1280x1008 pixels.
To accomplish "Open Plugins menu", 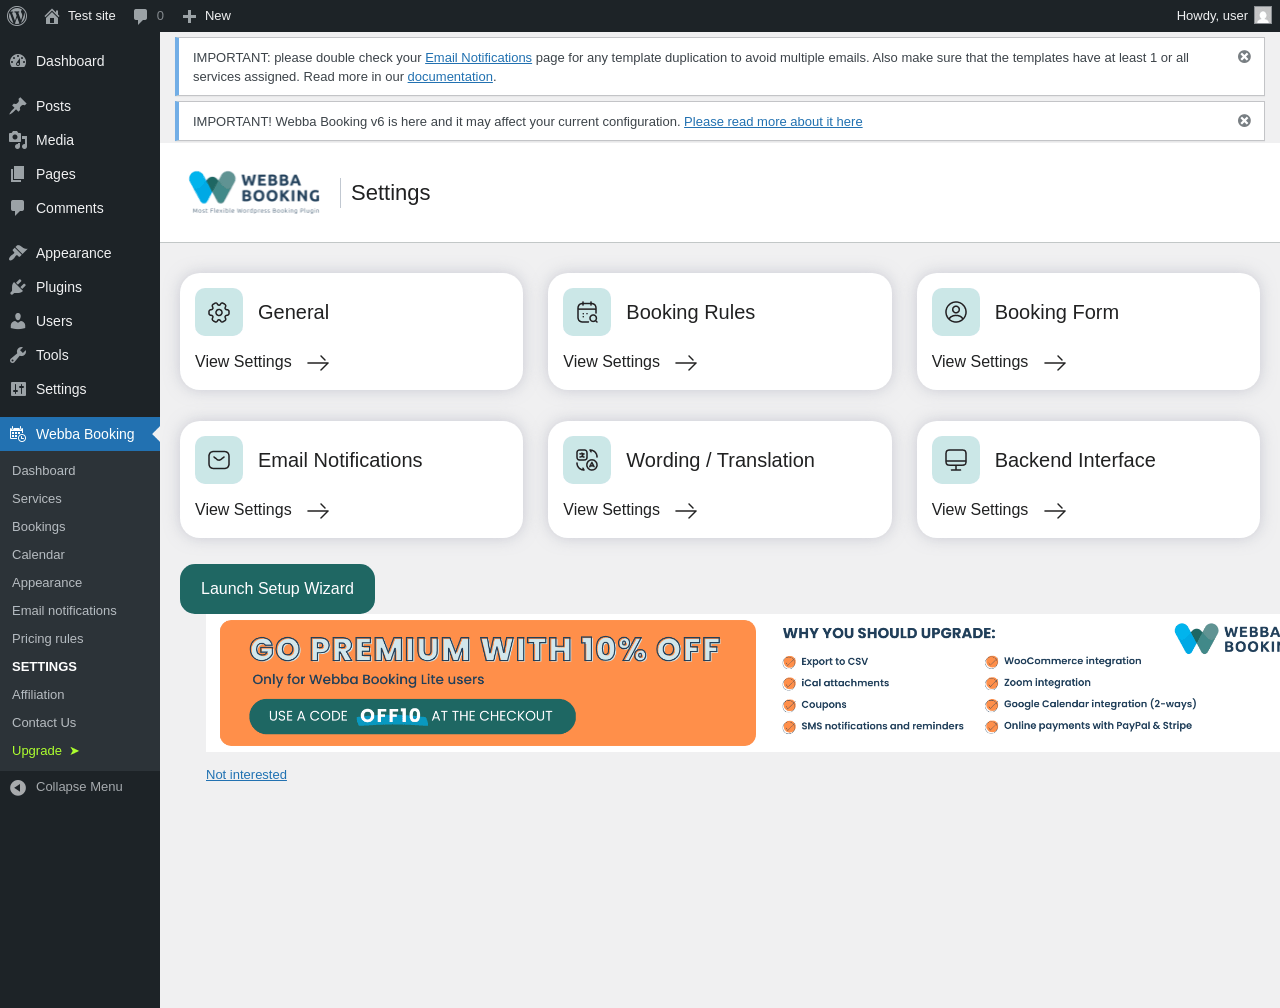I will pyautogui.click(x=80, y=287).
